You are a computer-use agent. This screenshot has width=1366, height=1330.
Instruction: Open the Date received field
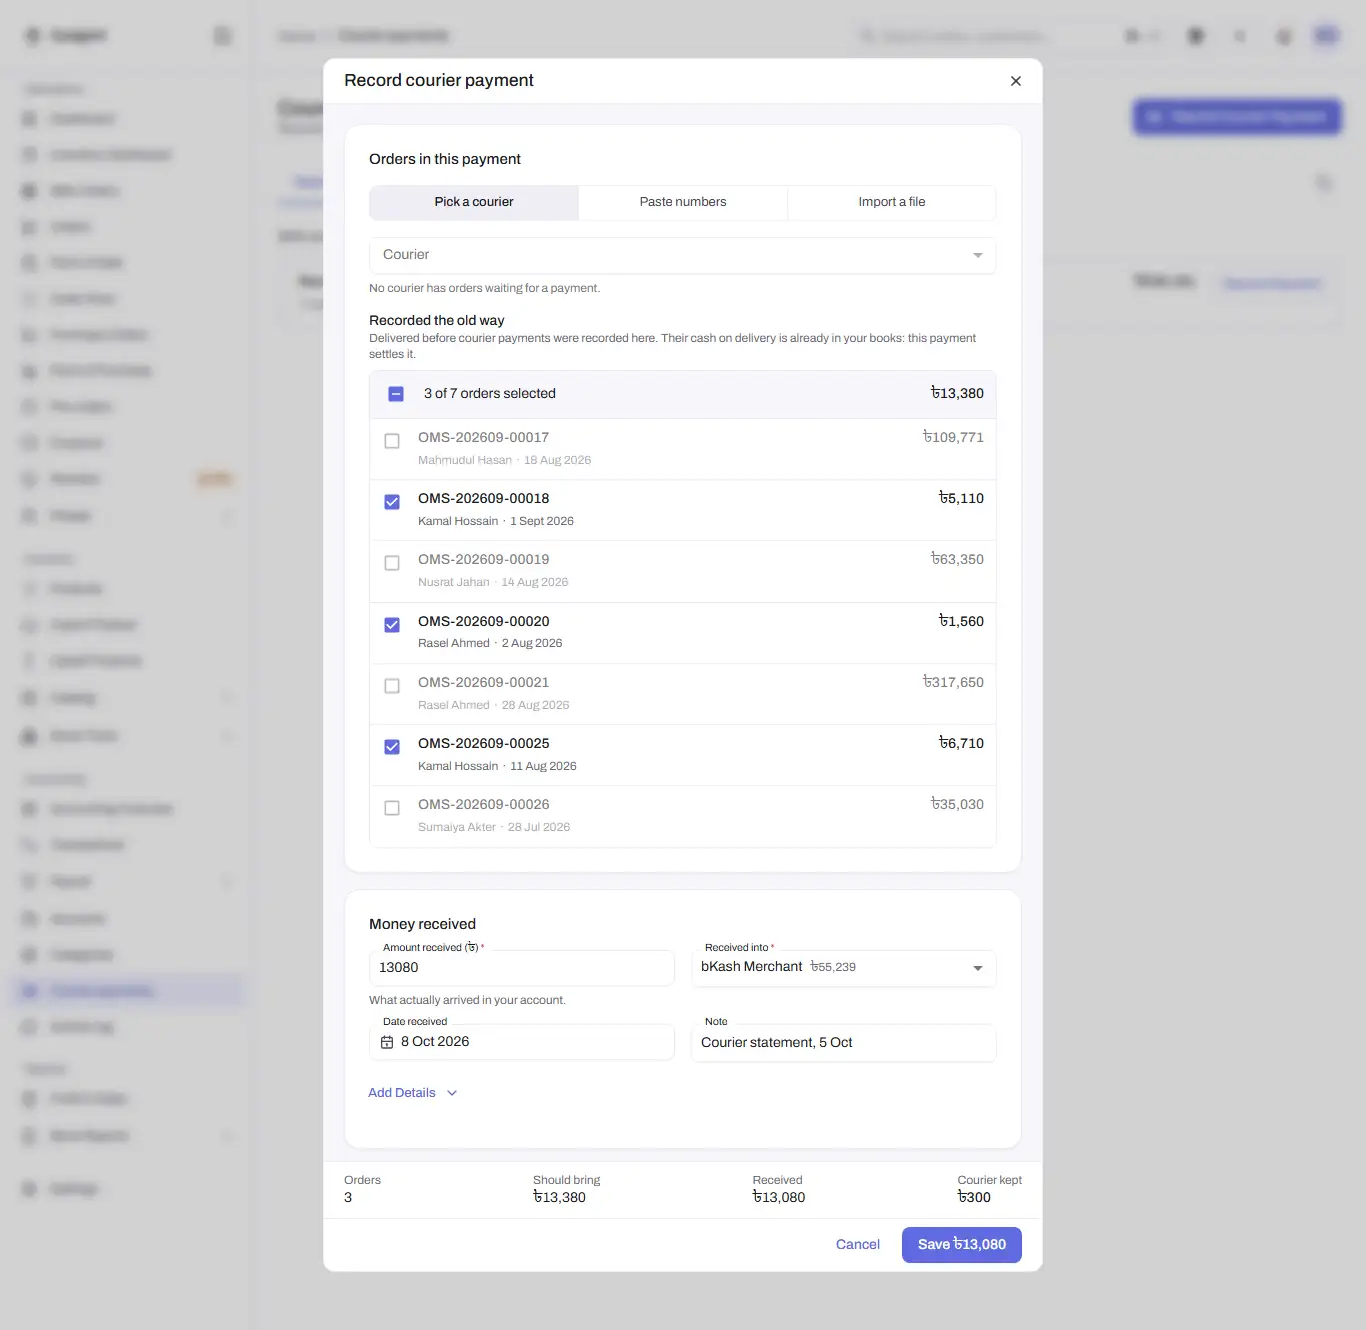click(522, 1042)
